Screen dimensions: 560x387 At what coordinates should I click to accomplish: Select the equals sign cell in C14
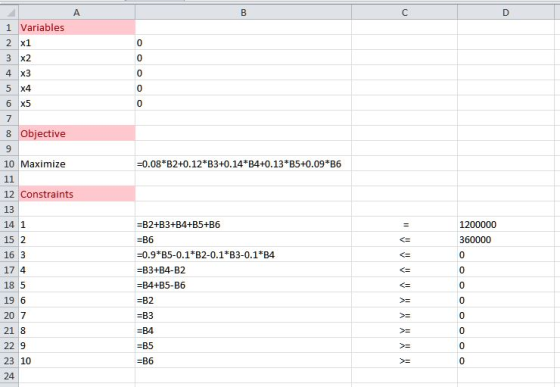[x=404, y=225]
